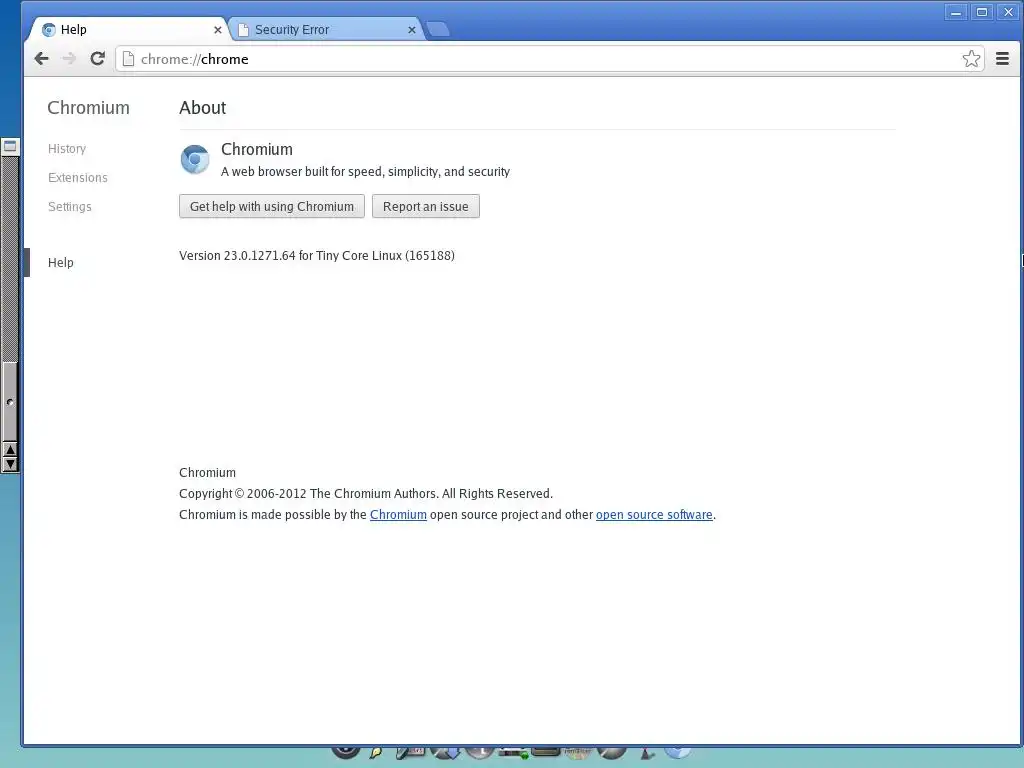This screenshot has width=1024, height=768.
Task: Close the Help tab
Action: coord(217,30)
